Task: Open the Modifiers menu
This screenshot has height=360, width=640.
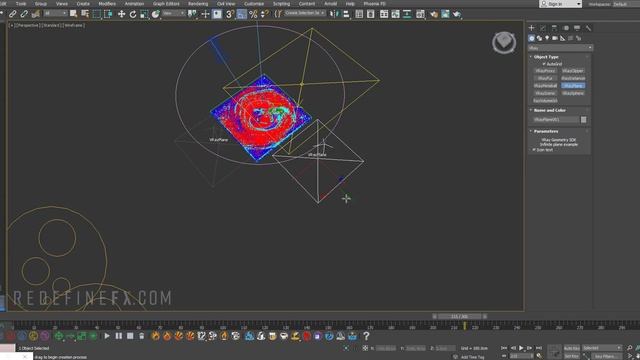Action: (x=107, y=4)
